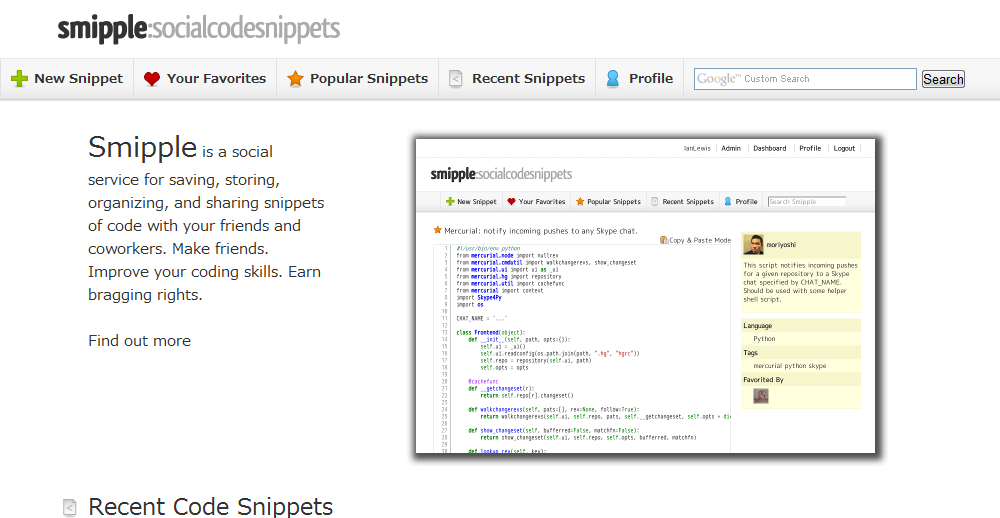Click the orange star Popular Snippets icon
1000x518 pixels.
click(x=295, y=78)
